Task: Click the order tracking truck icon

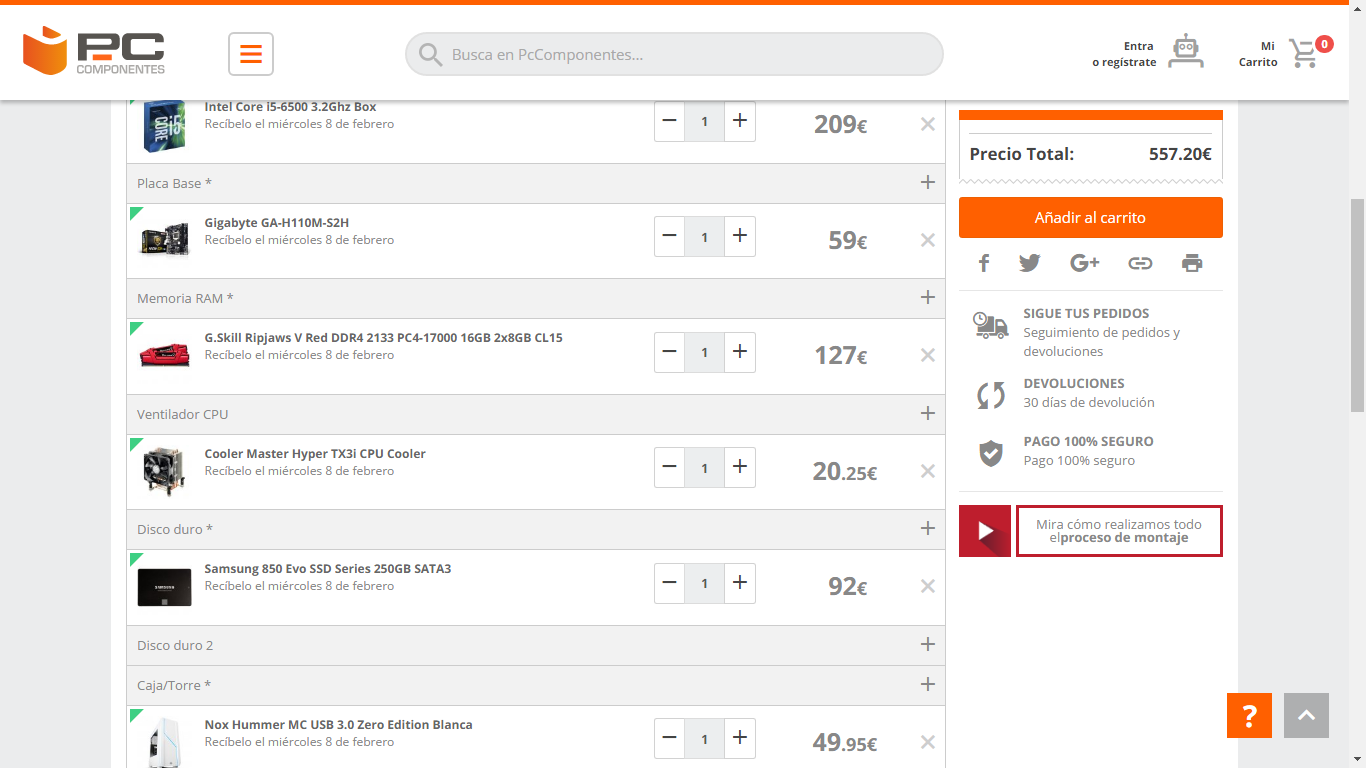Action: tap(991, 325)
